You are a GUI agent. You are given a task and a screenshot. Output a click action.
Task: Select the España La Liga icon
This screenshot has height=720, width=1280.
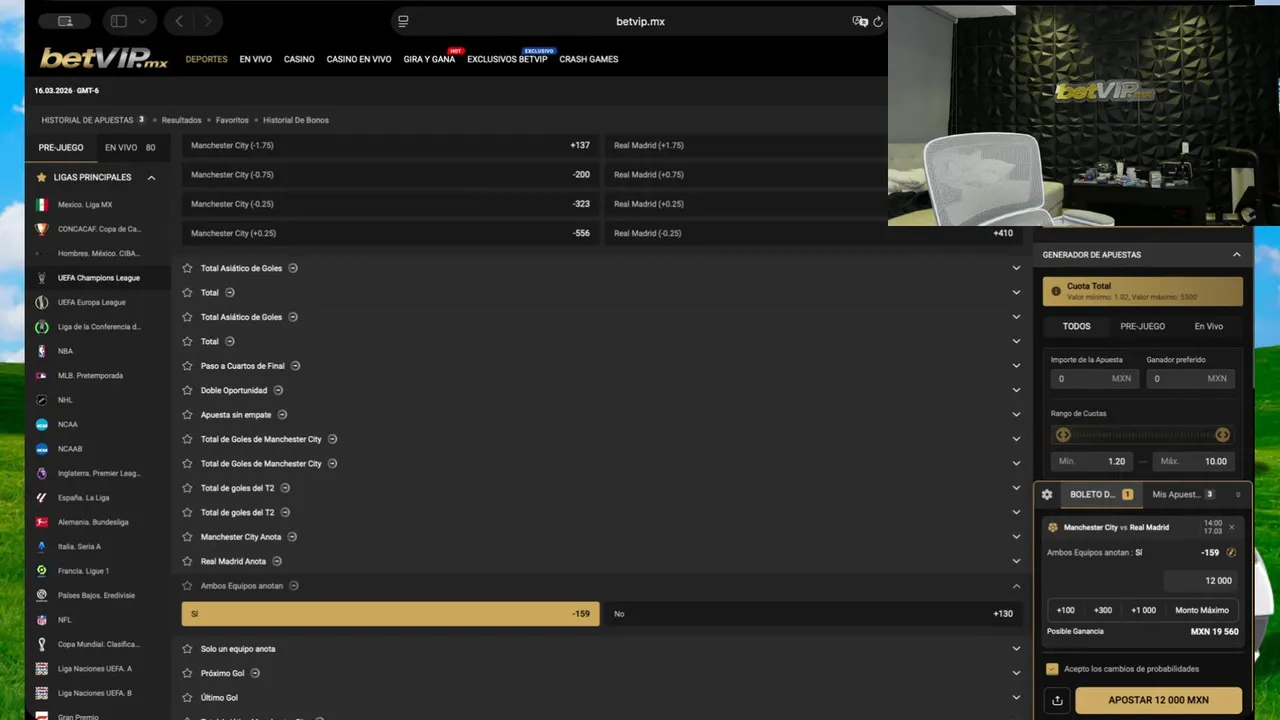pyautogui.click(x=41, y=497)
